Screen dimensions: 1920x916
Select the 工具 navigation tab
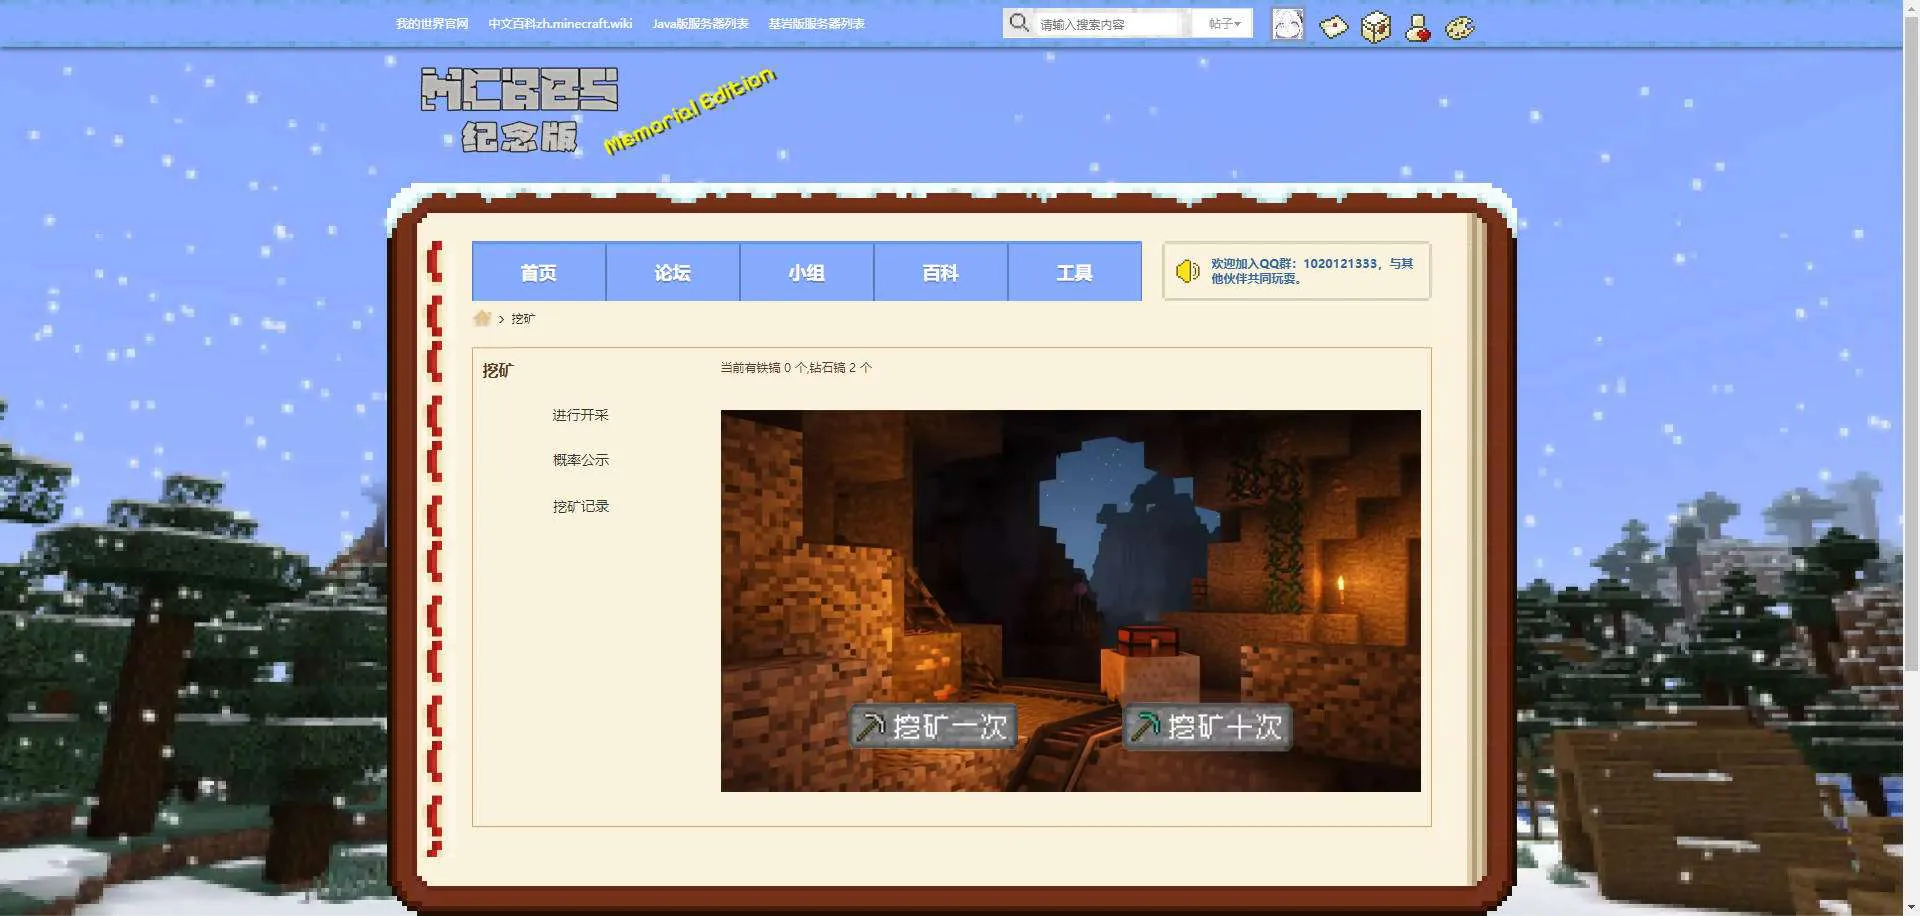1074,272
